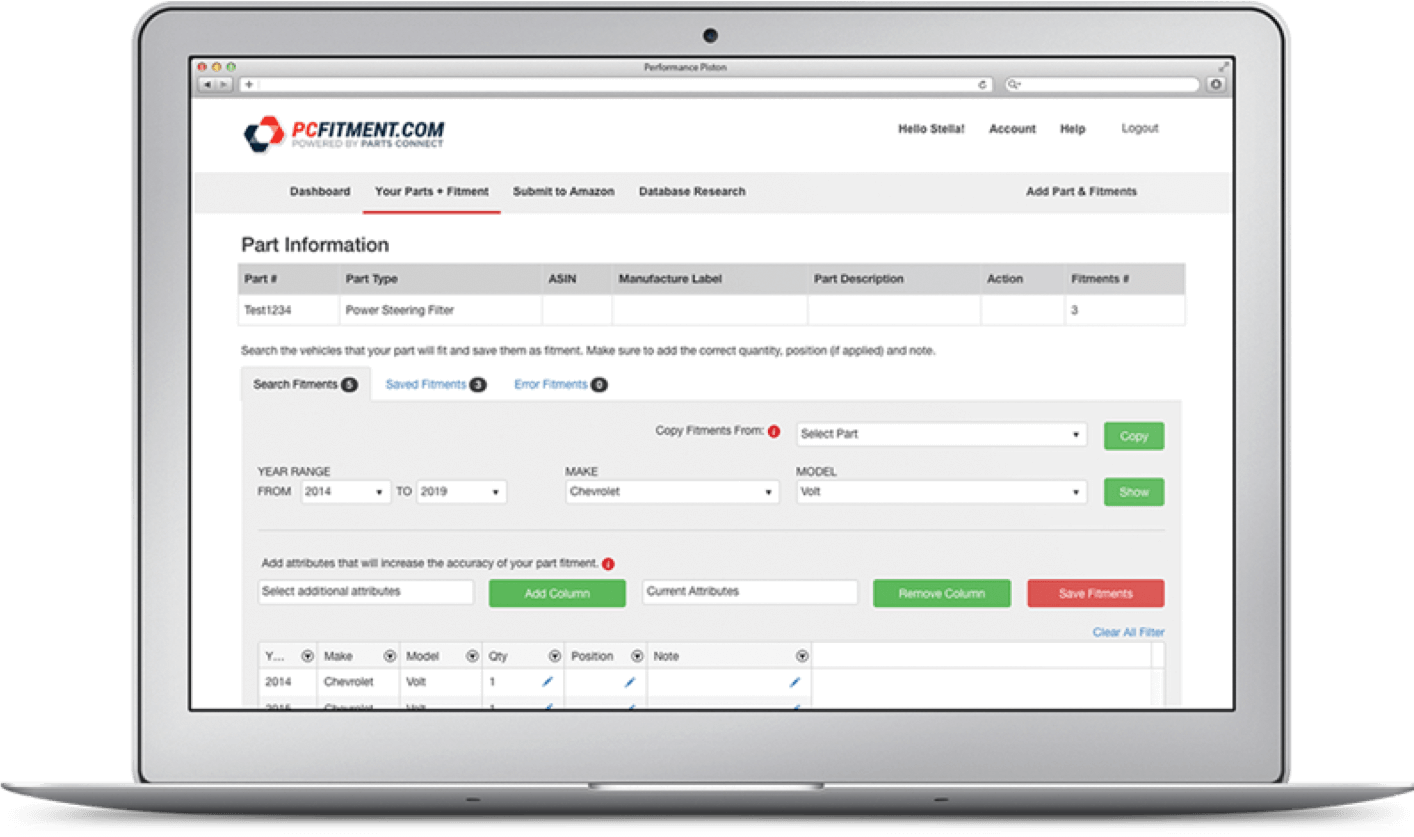Open the Select Part dropdown
The width and height of the screenshot is (1414, 837).
(941, 435)
